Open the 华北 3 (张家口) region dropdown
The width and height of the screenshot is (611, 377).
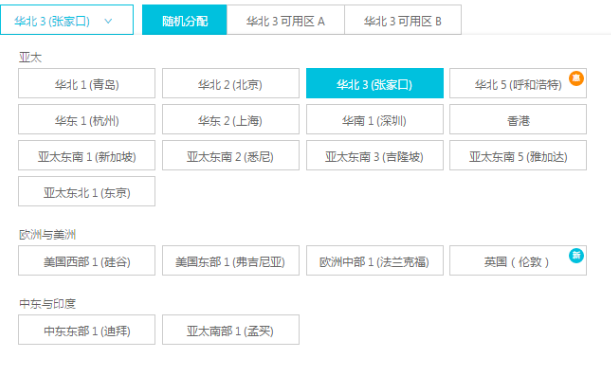pyautogui.click(x=67, y=20)
